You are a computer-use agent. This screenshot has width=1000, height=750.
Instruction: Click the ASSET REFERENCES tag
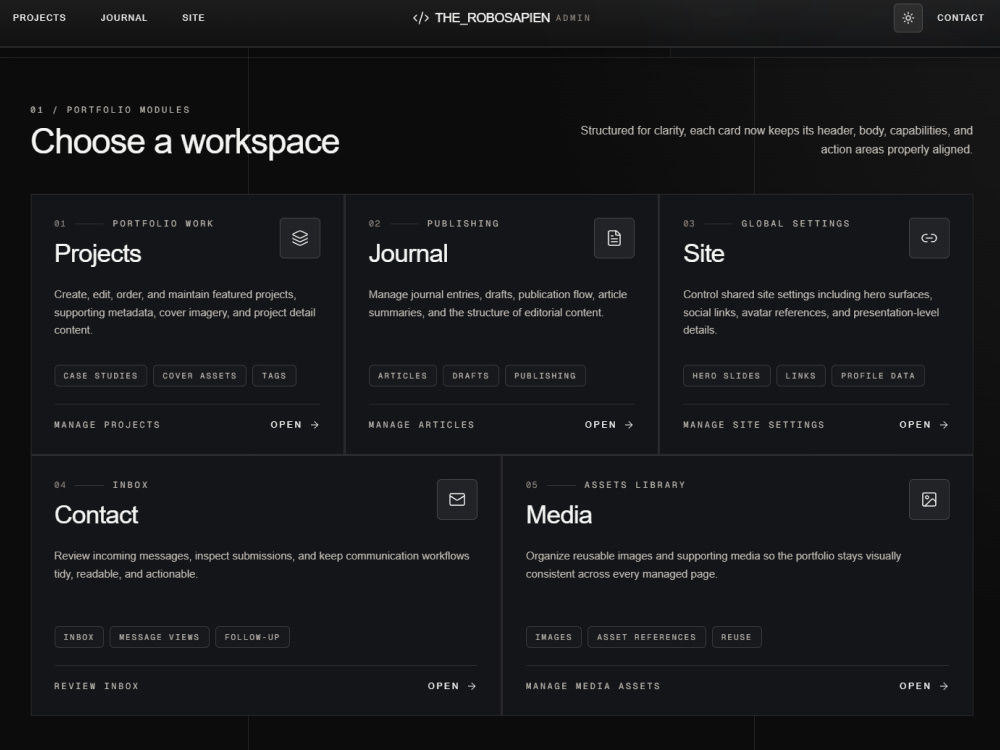[647, 637]
